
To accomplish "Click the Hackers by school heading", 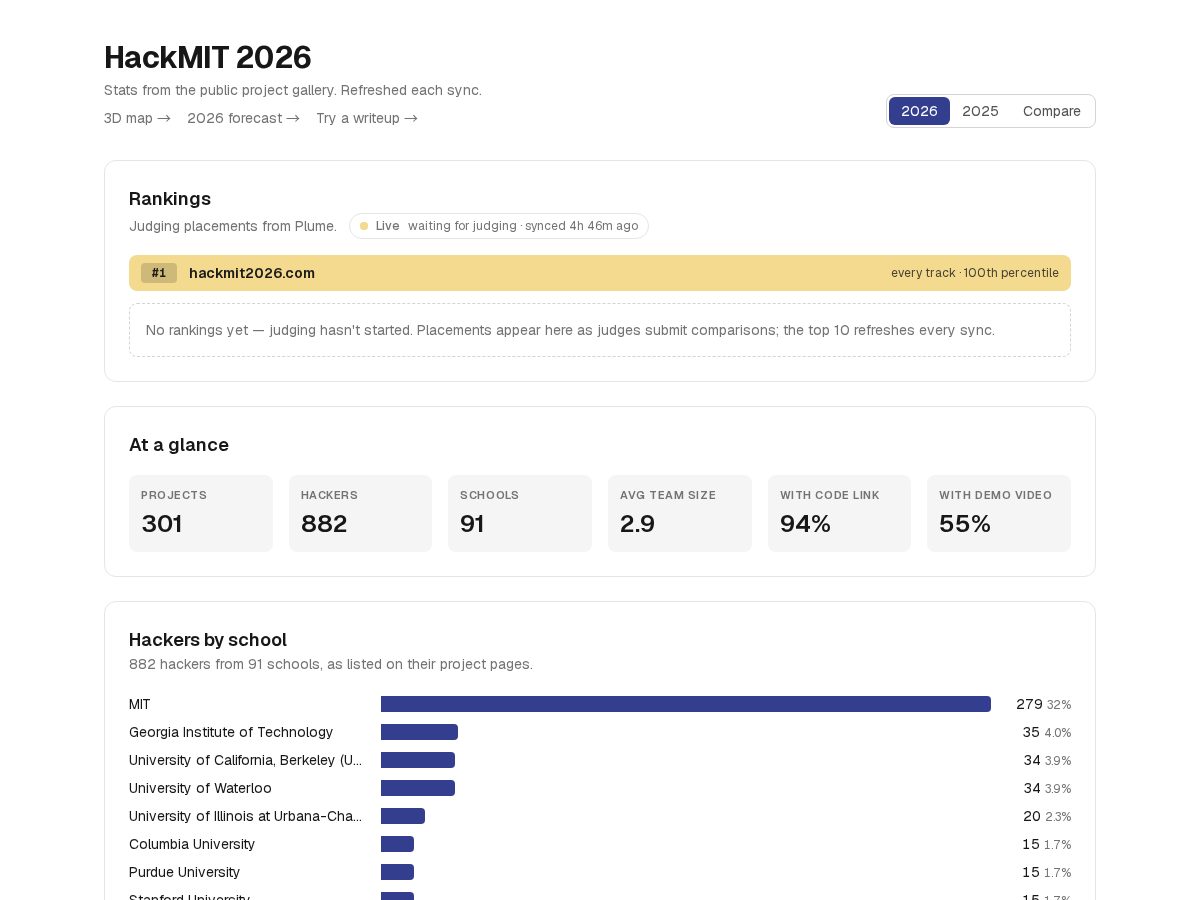I will (208, 640).
